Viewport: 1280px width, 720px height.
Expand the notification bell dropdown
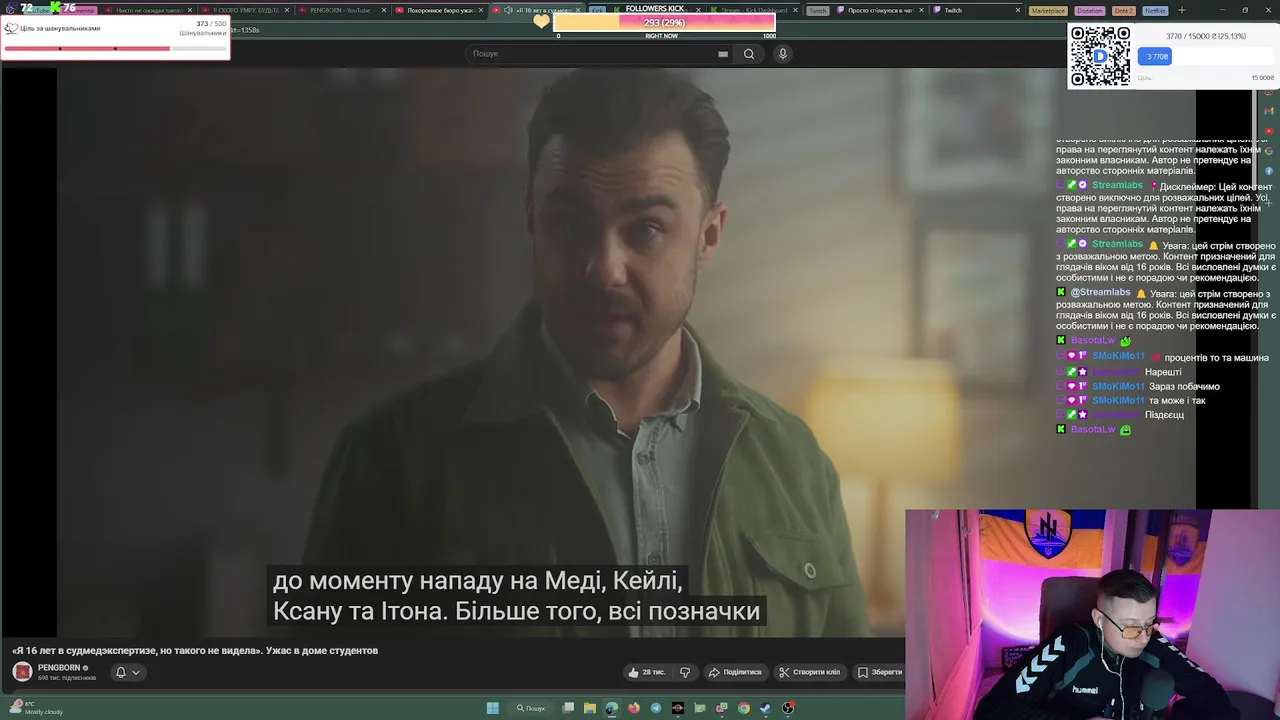[127, 672]
